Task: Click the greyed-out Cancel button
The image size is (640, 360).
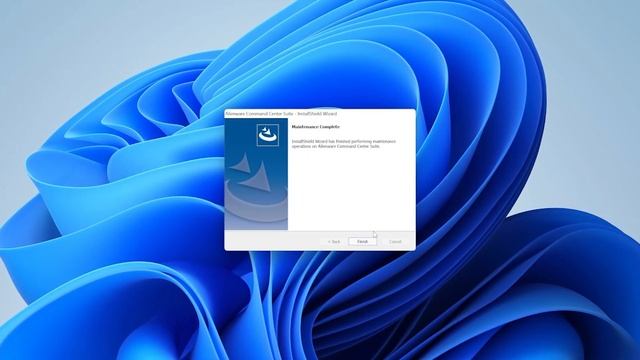Action: tap(395, 242)
